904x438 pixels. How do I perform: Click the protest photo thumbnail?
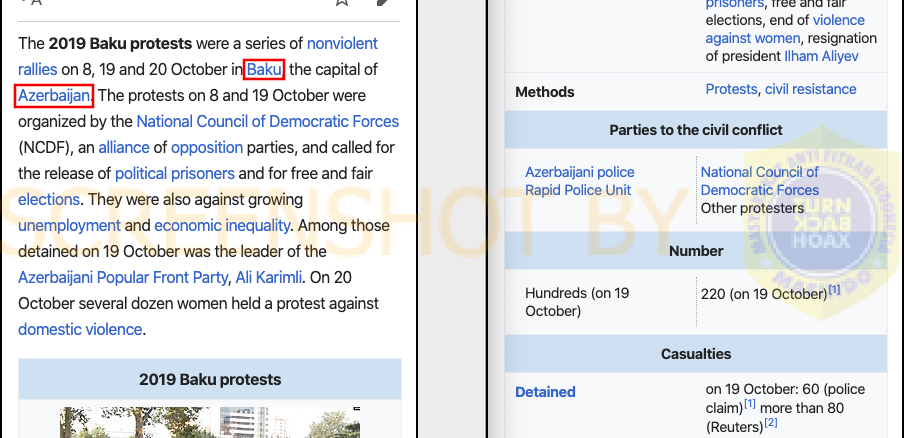210,422
